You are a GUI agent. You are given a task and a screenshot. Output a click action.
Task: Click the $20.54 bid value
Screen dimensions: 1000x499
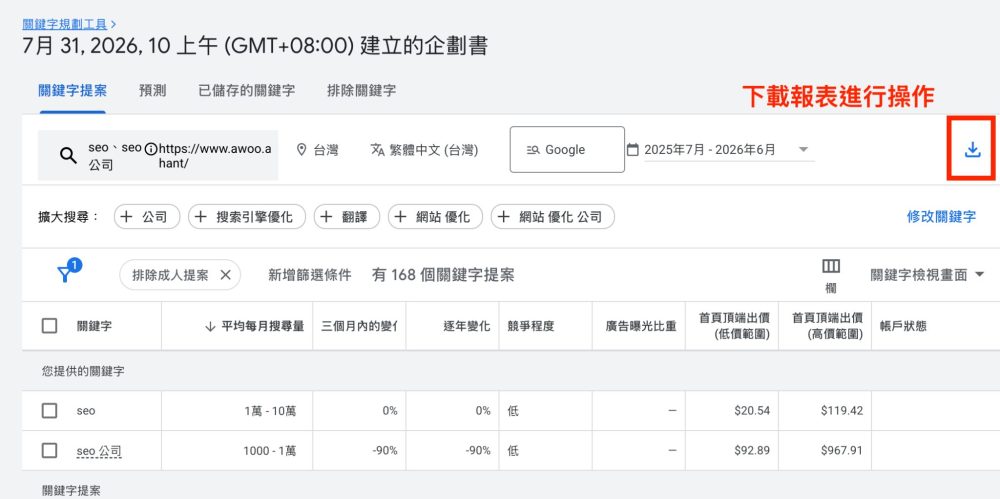coord(752,411)
